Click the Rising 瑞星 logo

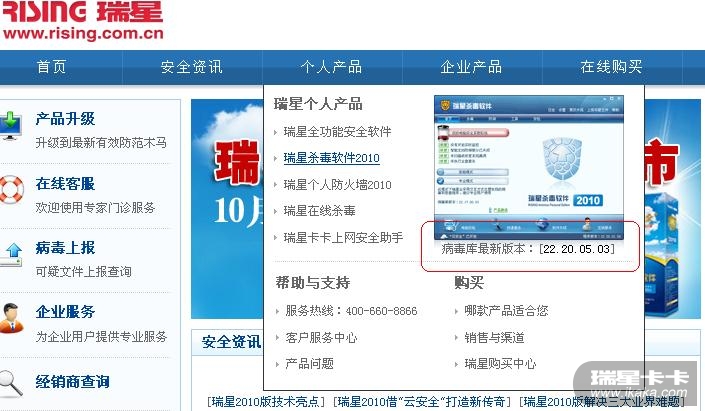click(x=82, y=12)
